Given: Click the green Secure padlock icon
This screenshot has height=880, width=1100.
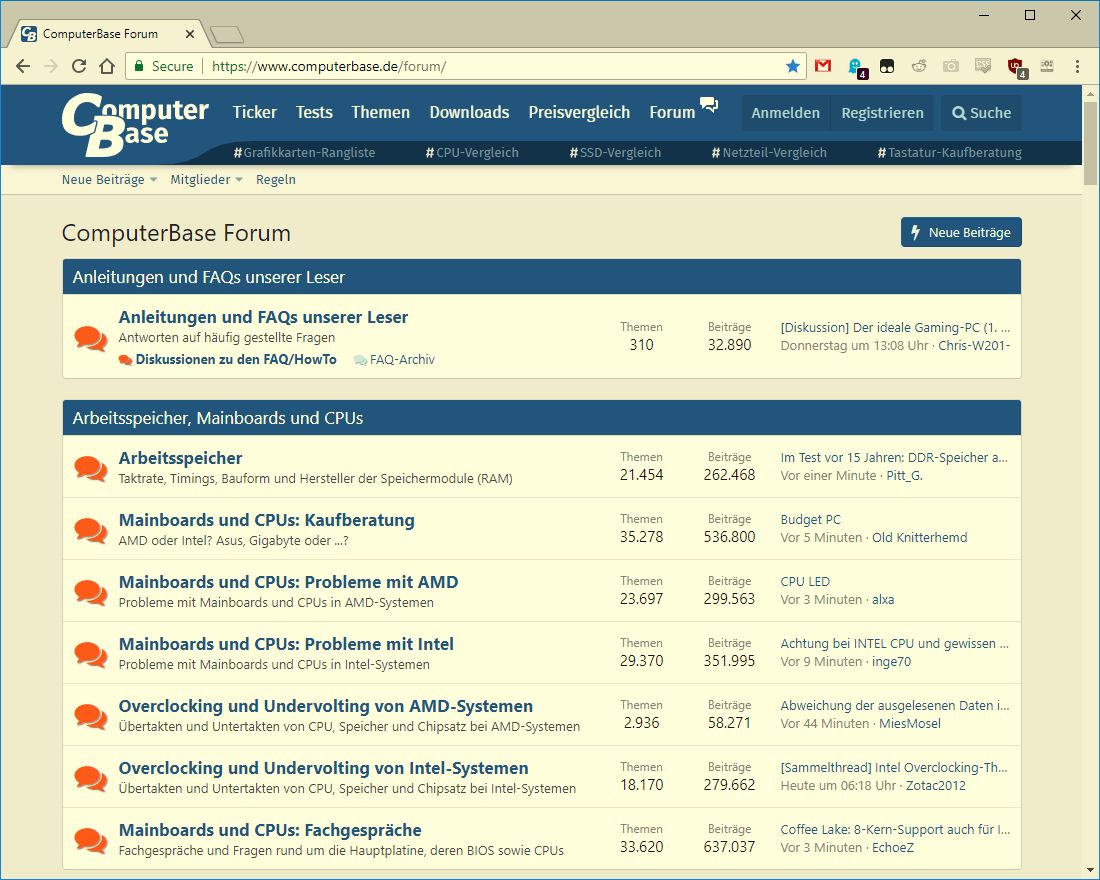Looking at the screenshot, I should coord(139,66).
